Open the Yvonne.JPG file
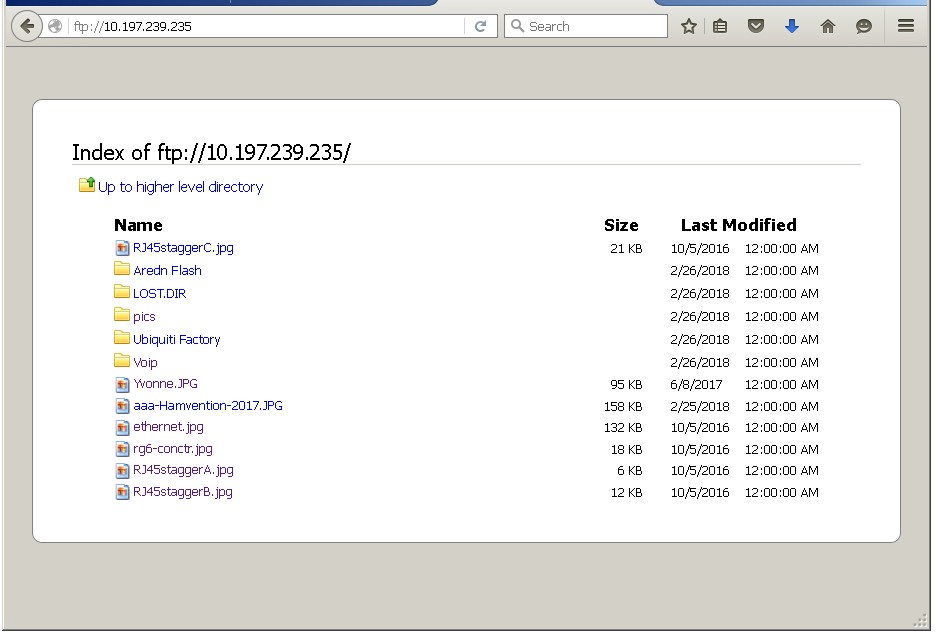The image size is (936, 634). click(165, 384)
